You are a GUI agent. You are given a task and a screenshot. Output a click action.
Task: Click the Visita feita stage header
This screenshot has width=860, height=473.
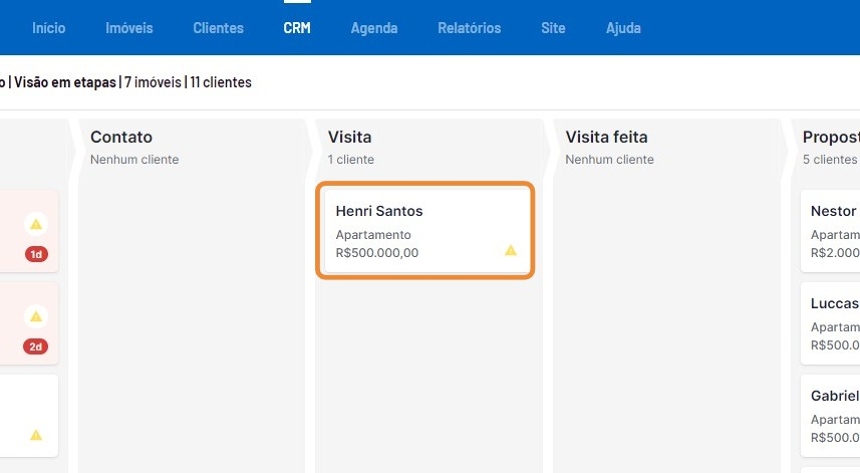tap(607, 137)
